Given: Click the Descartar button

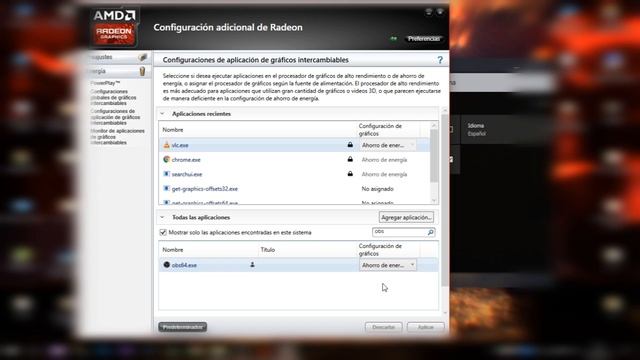Looking at the screenshot, I should 384,327.
